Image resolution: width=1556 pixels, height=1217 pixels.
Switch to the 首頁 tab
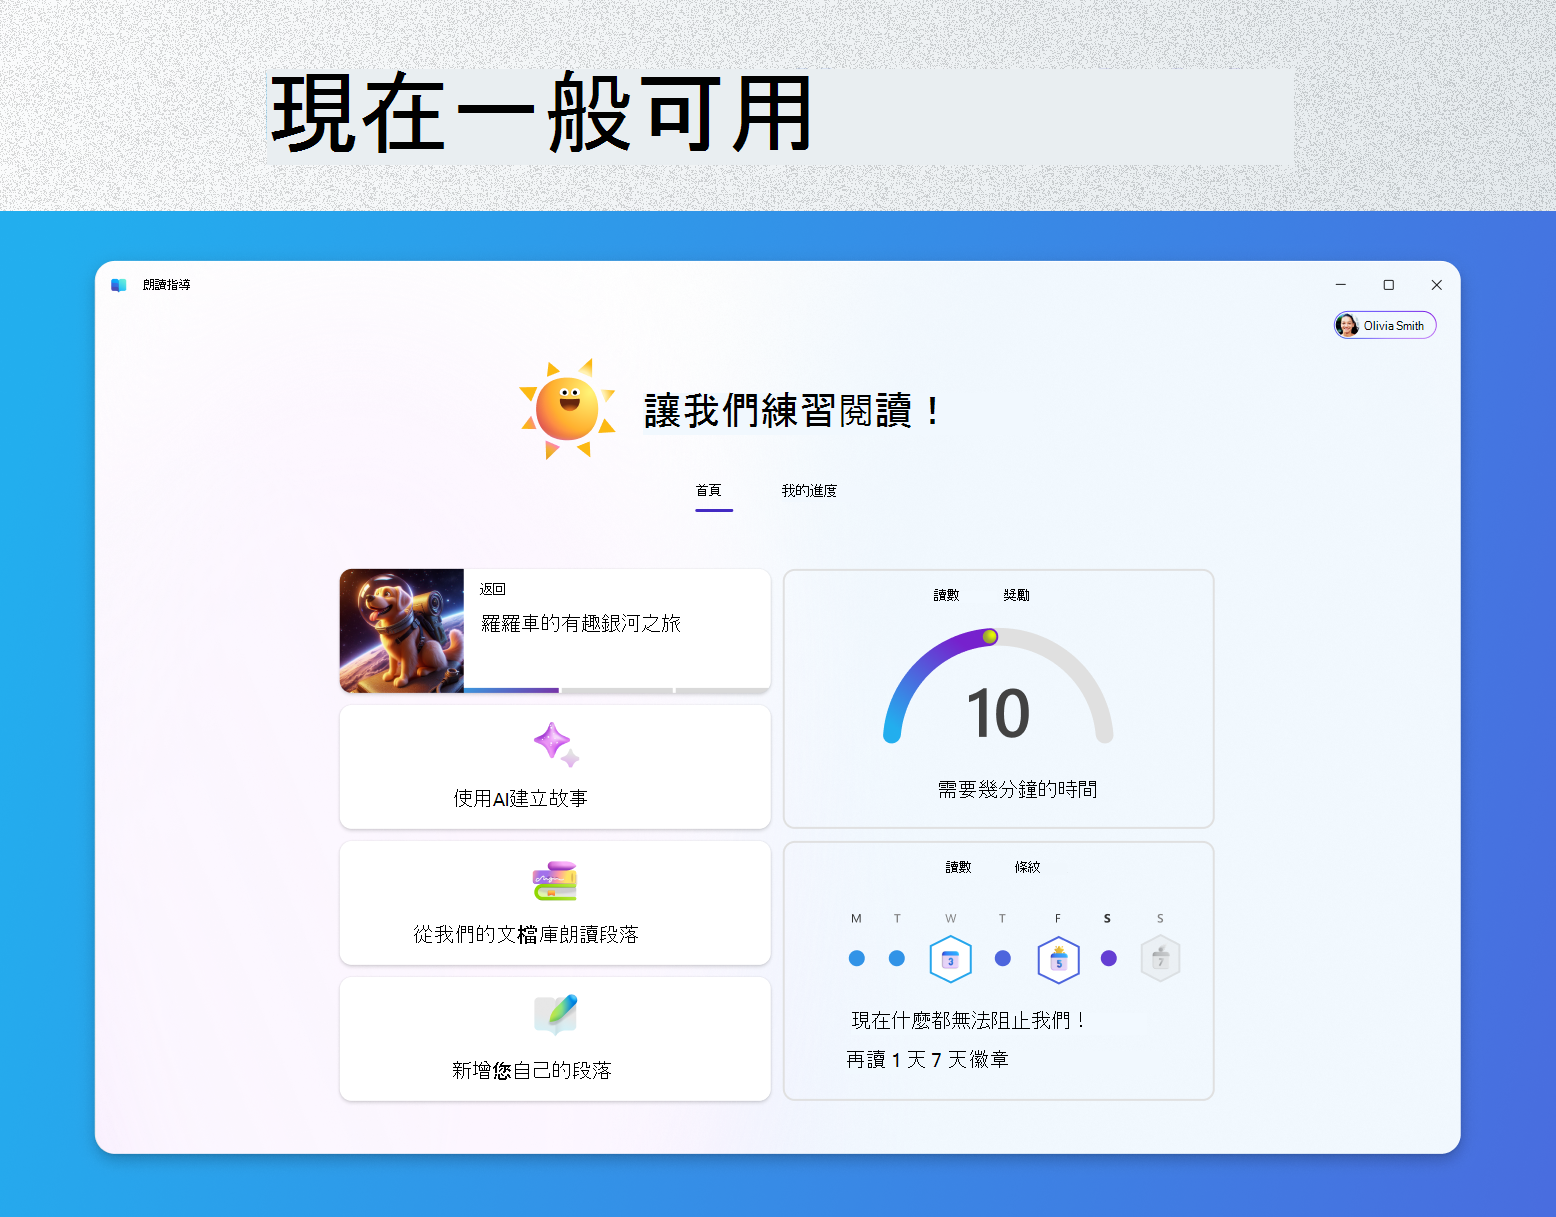709,490
